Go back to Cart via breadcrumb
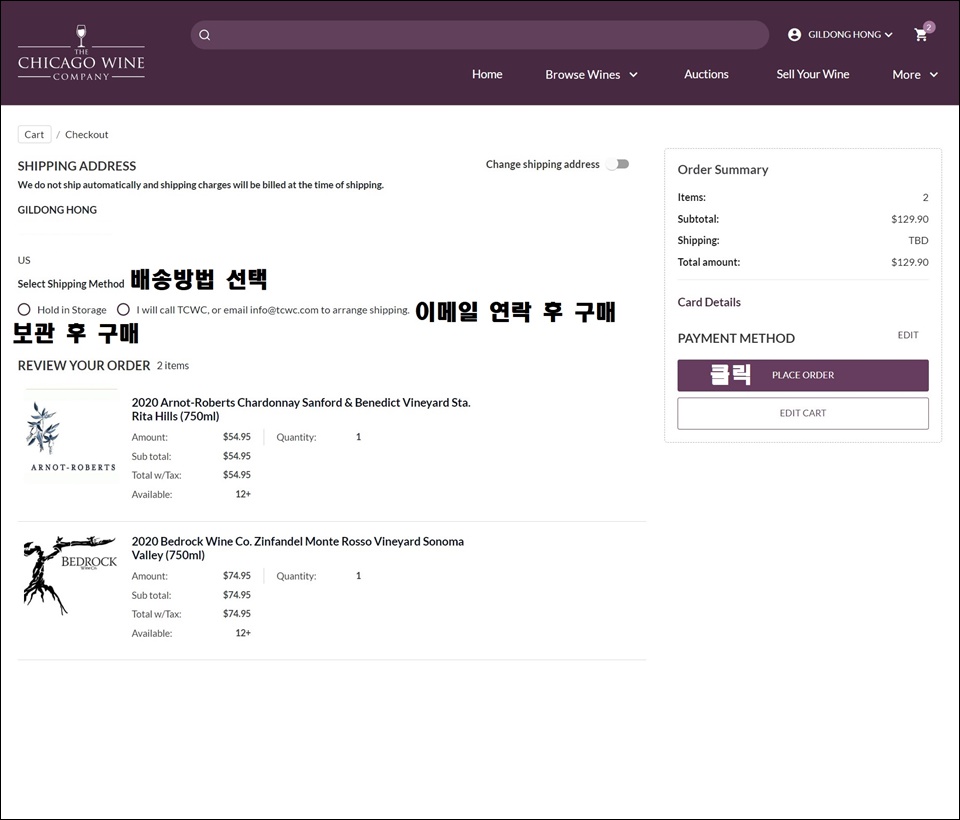The image size is (960, 820). [x=34, y=135]
